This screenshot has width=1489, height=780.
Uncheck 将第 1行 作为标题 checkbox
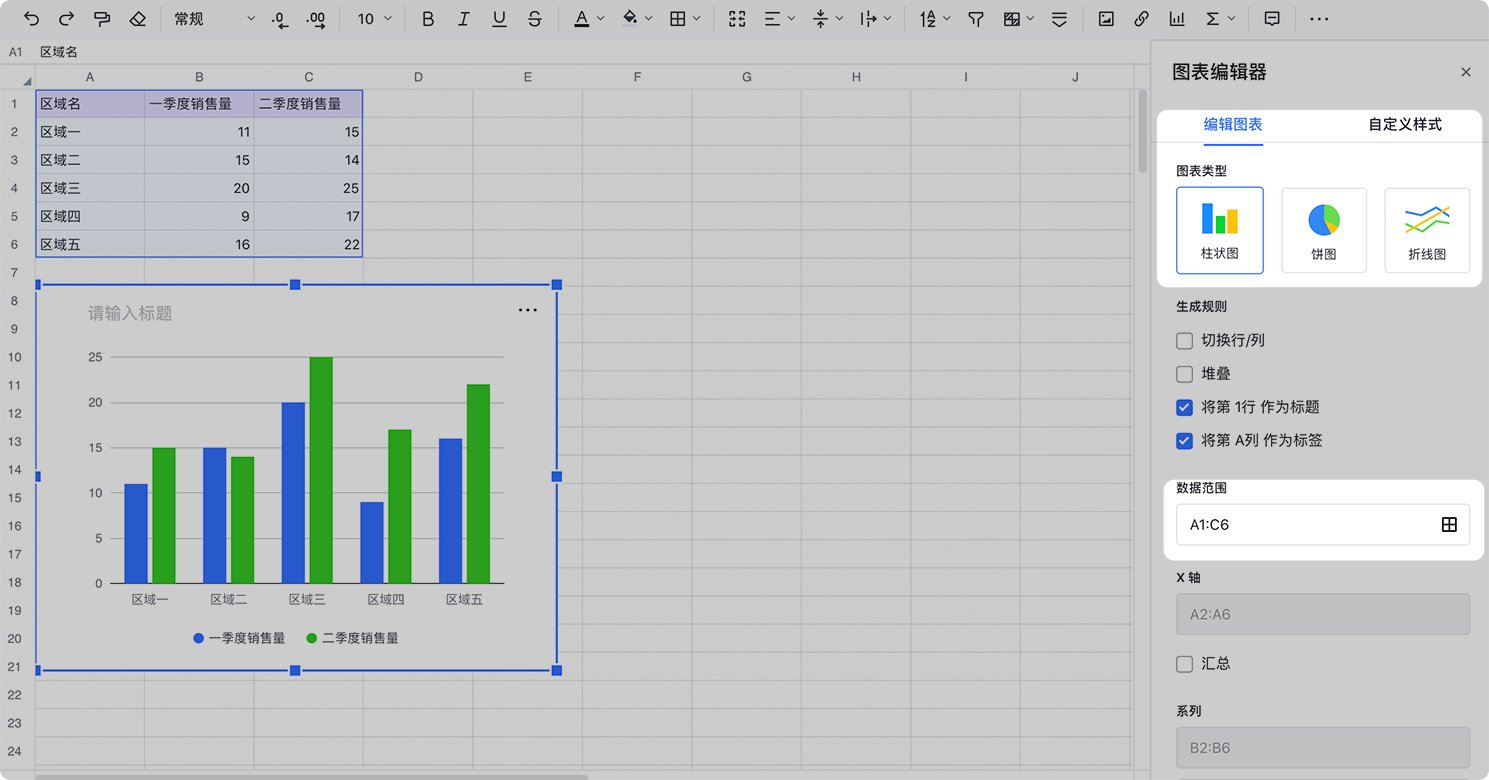coord(1185,407)
